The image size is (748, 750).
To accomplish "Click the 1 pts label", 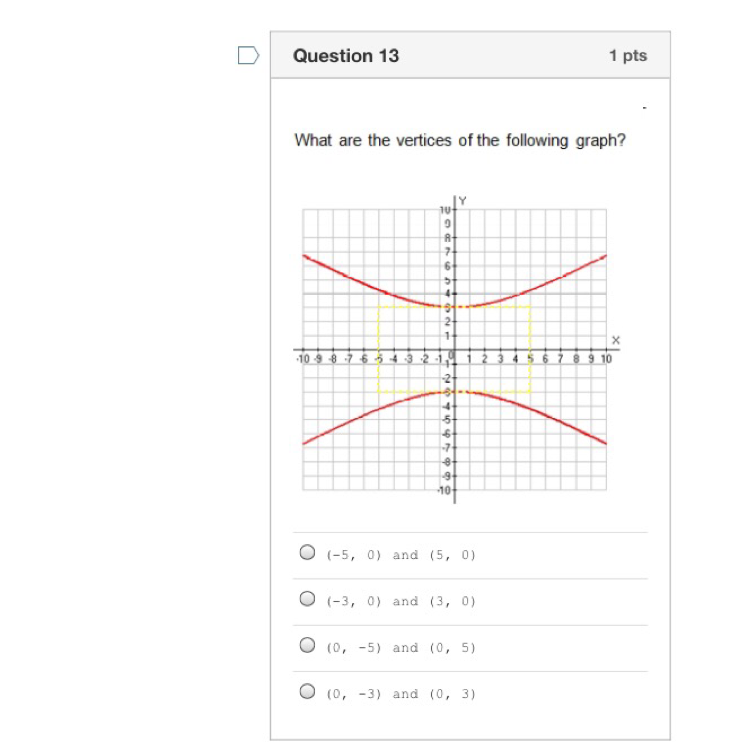I will pyautogui.click(x=628, y=56).
